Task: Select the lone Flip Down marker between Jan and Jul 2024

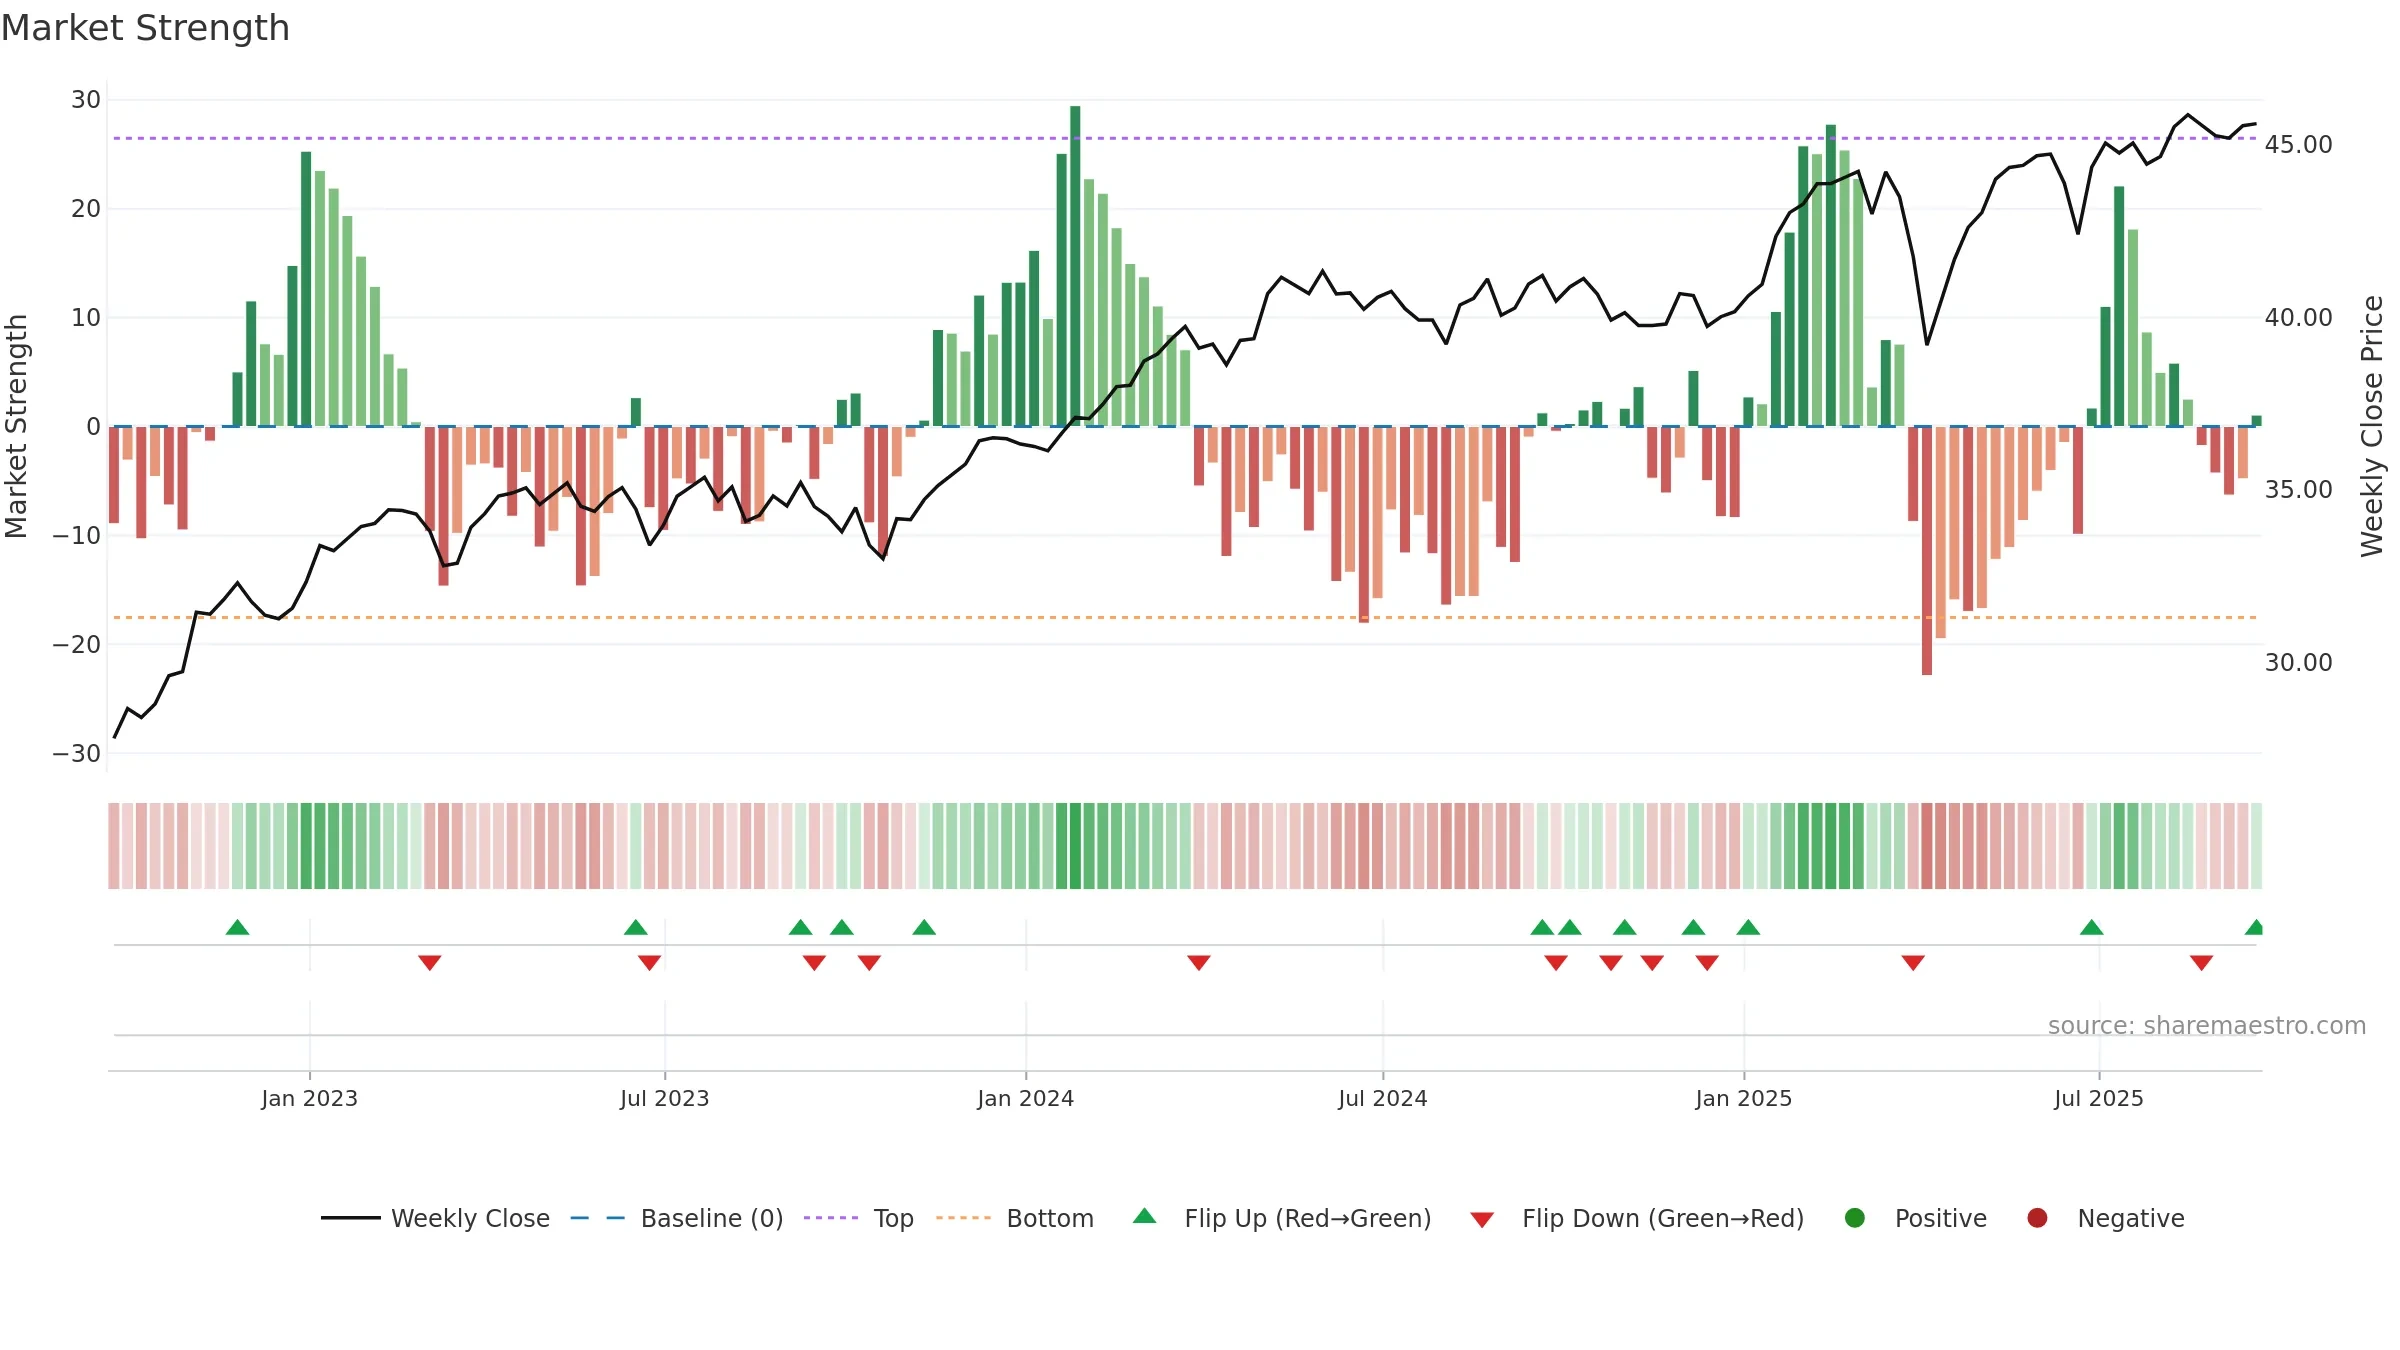Action: coord(1199,962)
